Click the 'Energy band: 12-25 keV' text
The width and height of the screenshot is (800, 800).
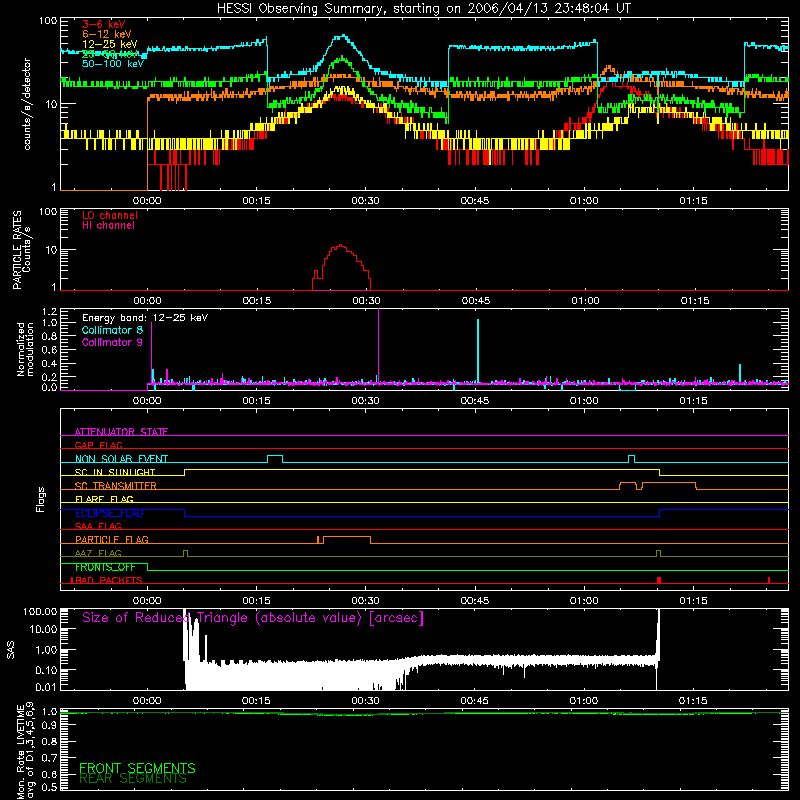point(145,318)
